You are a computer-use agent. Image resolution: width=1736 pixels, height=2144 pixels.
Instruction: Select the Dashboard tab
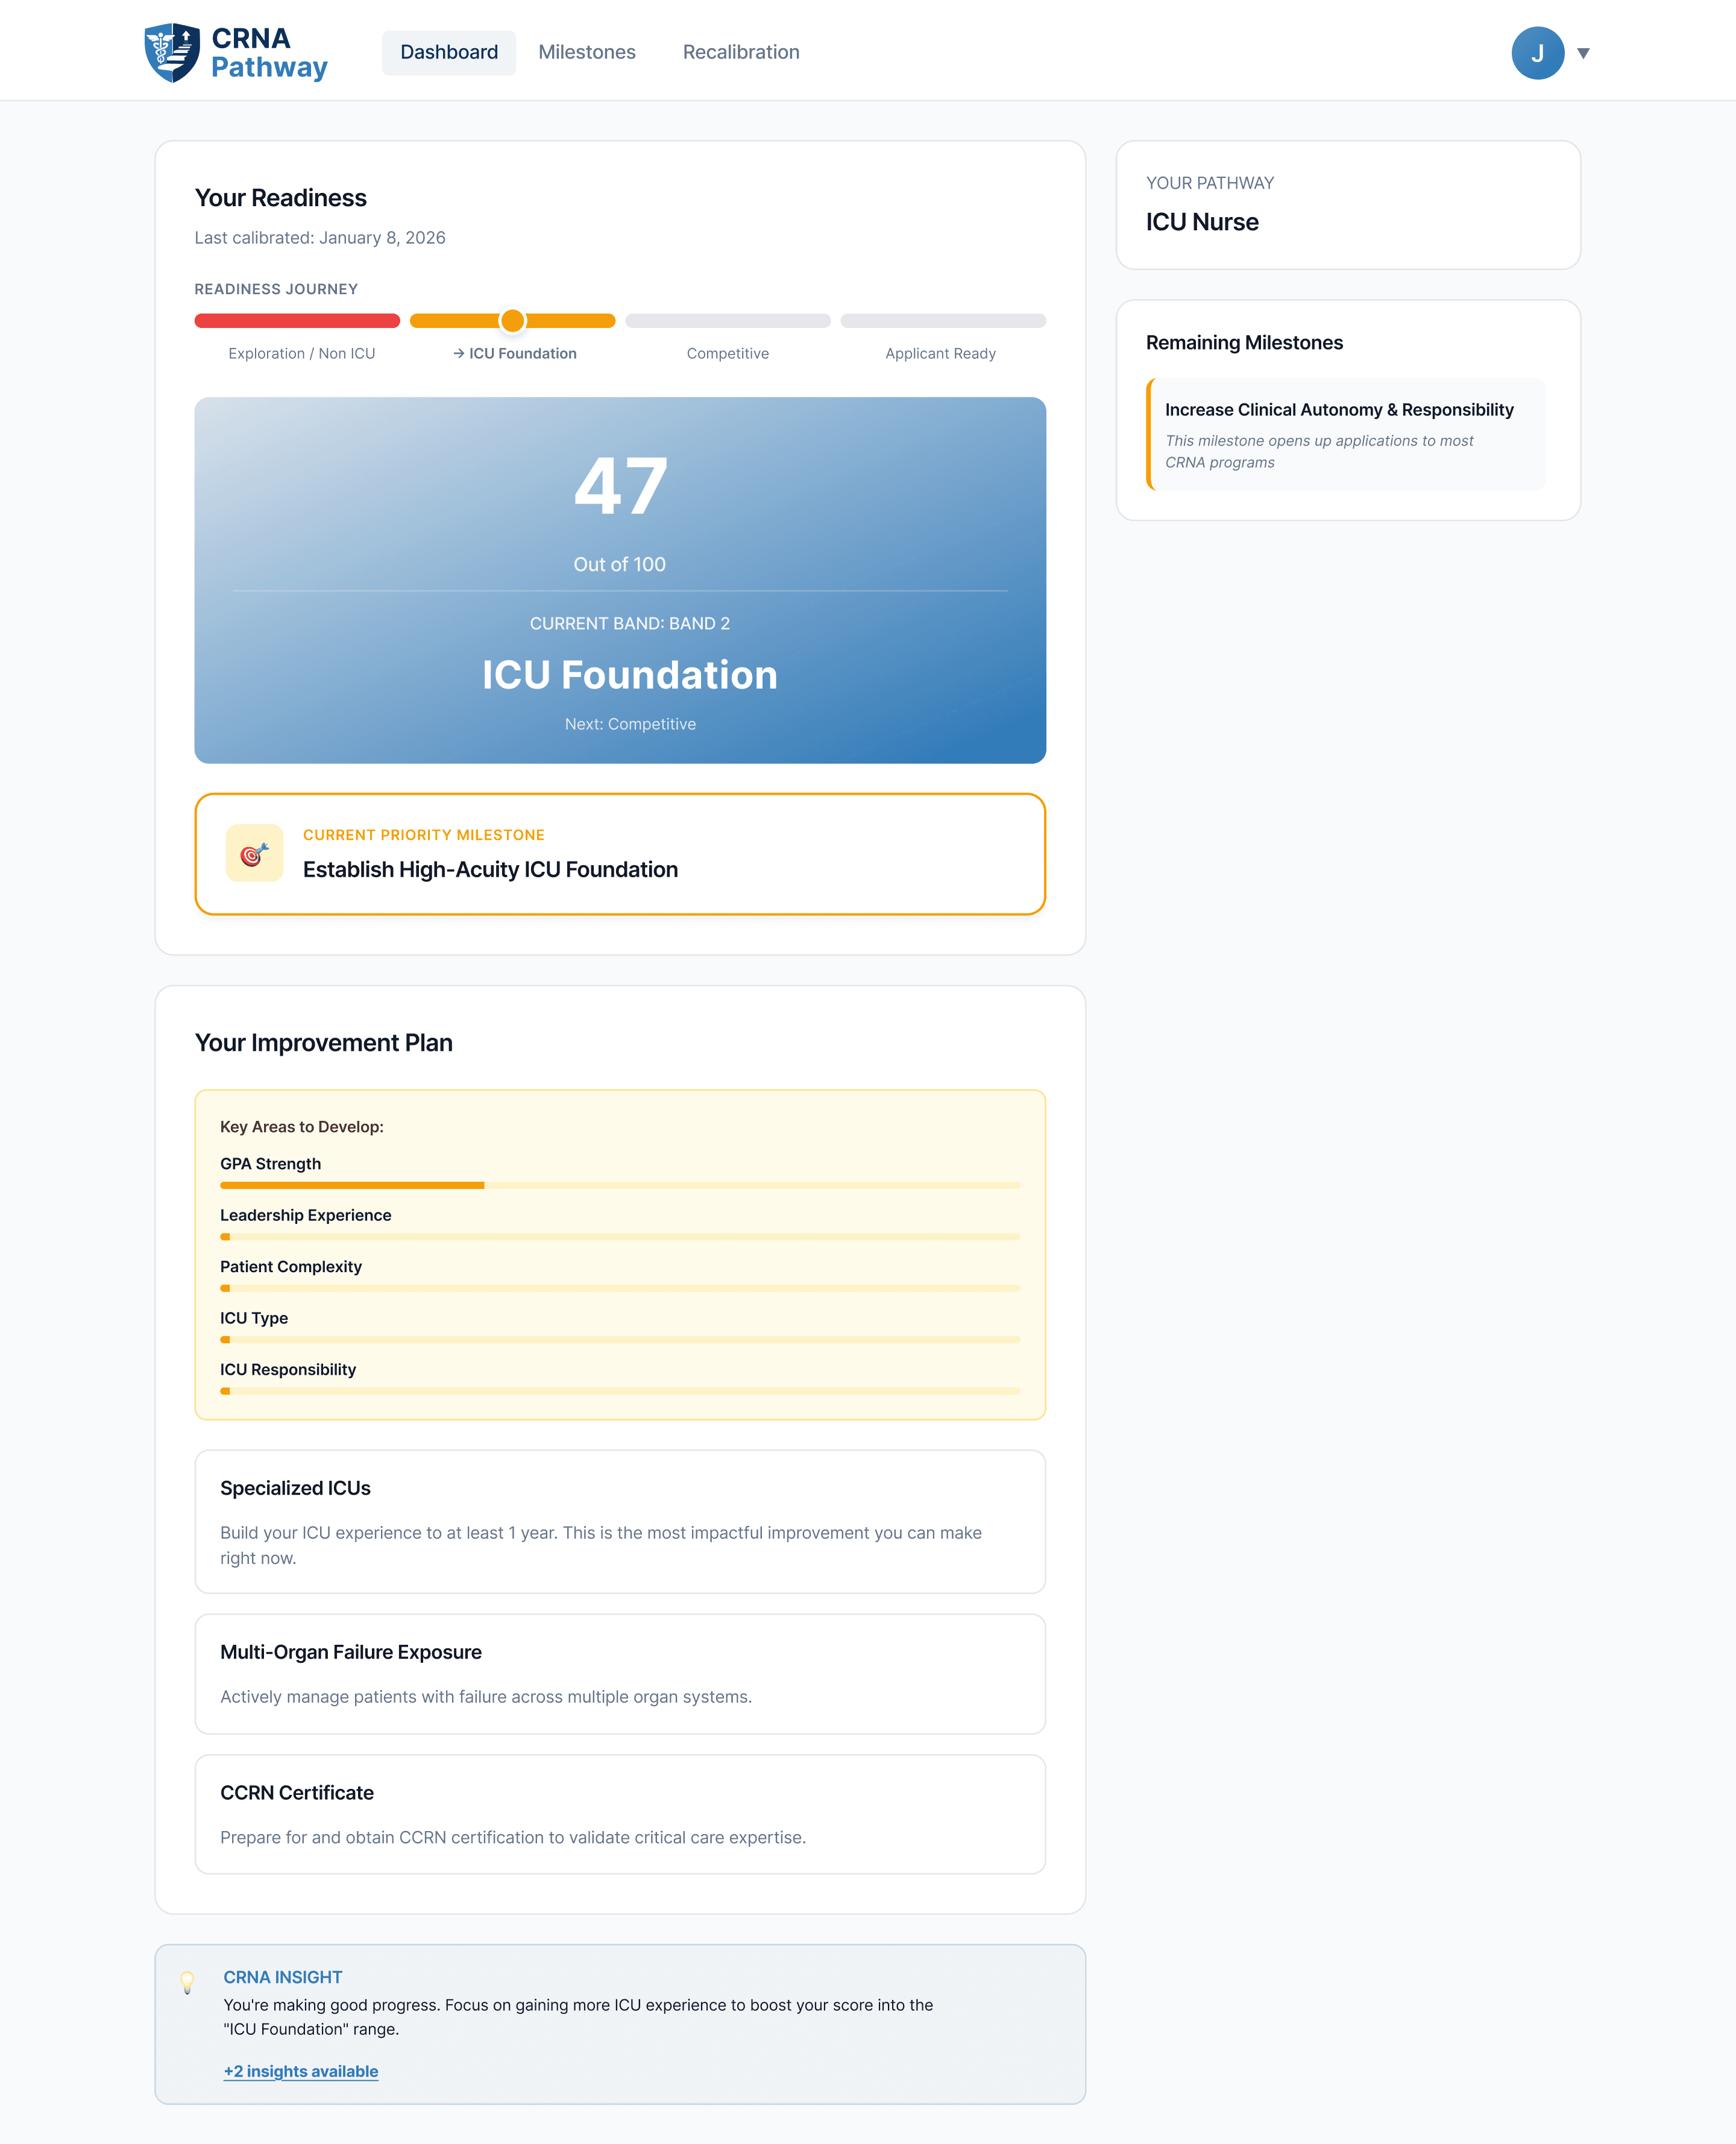[x=448, y=52]
